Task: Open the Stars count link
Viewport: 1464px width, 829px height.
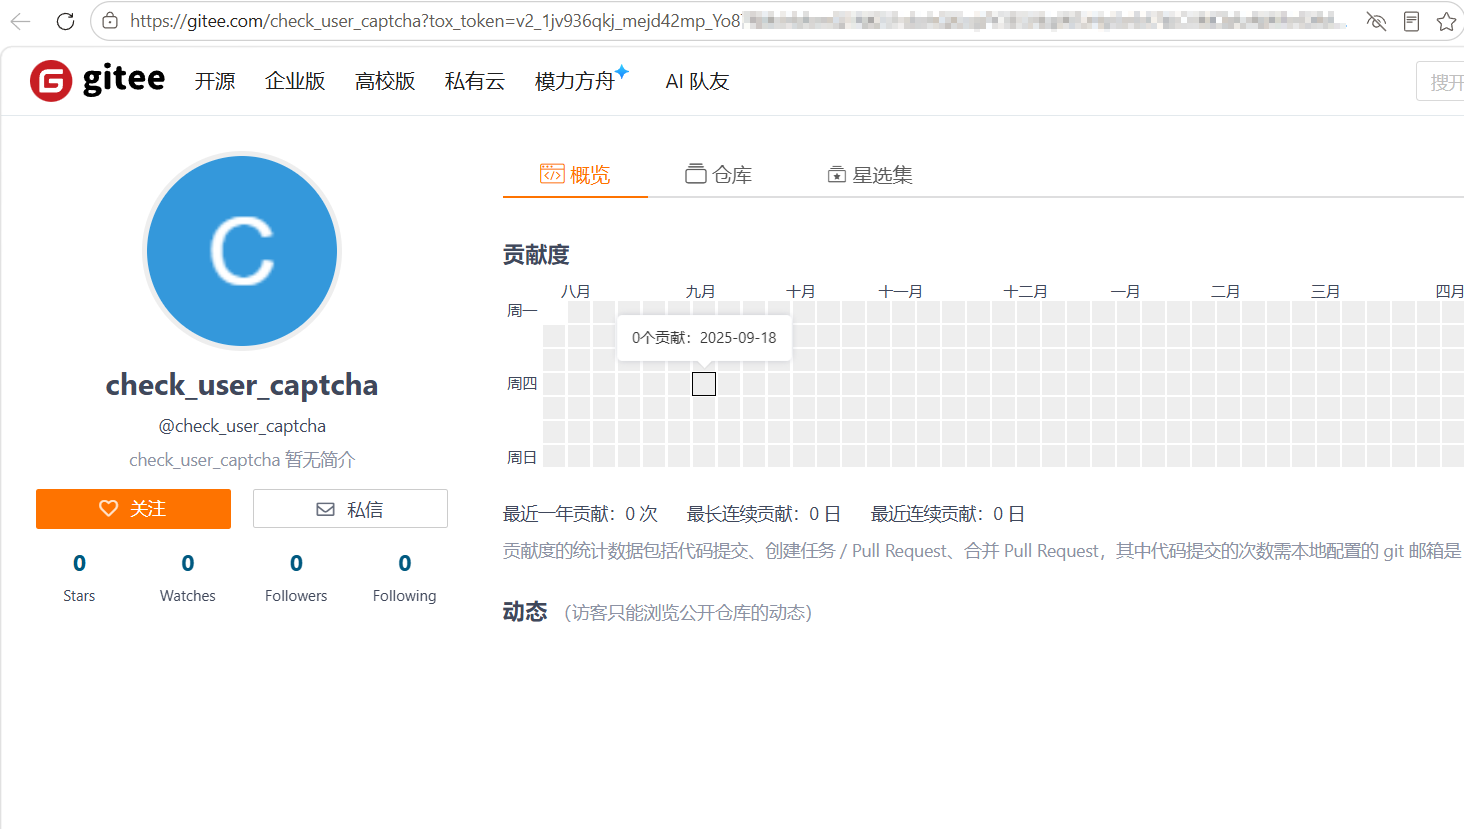Action: [x=79, y=578]
